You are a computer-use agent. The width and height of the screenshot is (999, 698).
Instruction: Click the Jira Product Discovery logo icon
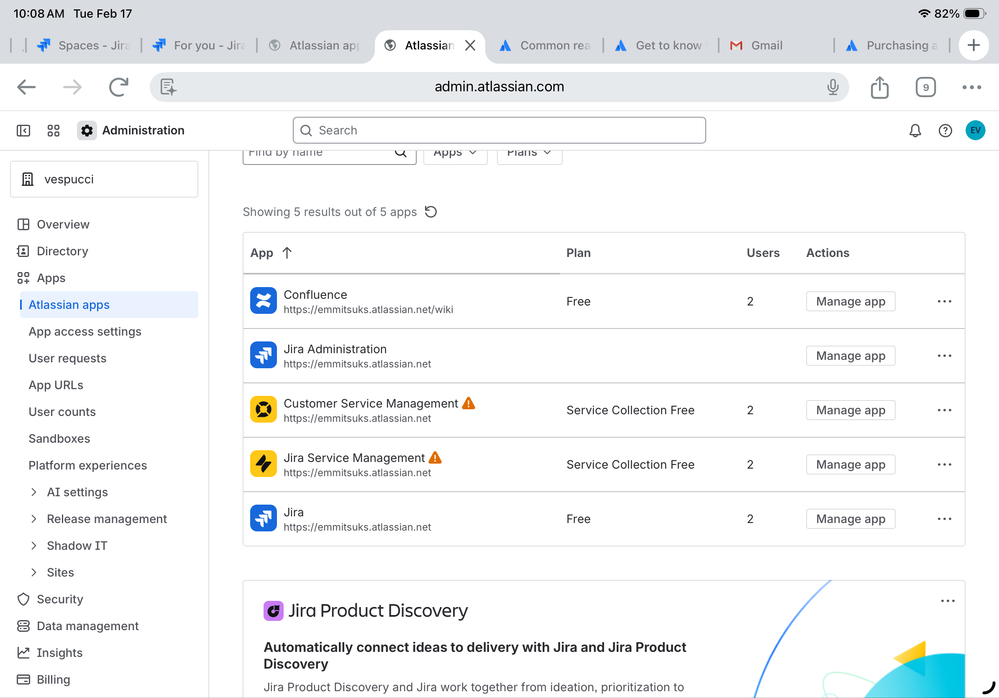[273, 611]
